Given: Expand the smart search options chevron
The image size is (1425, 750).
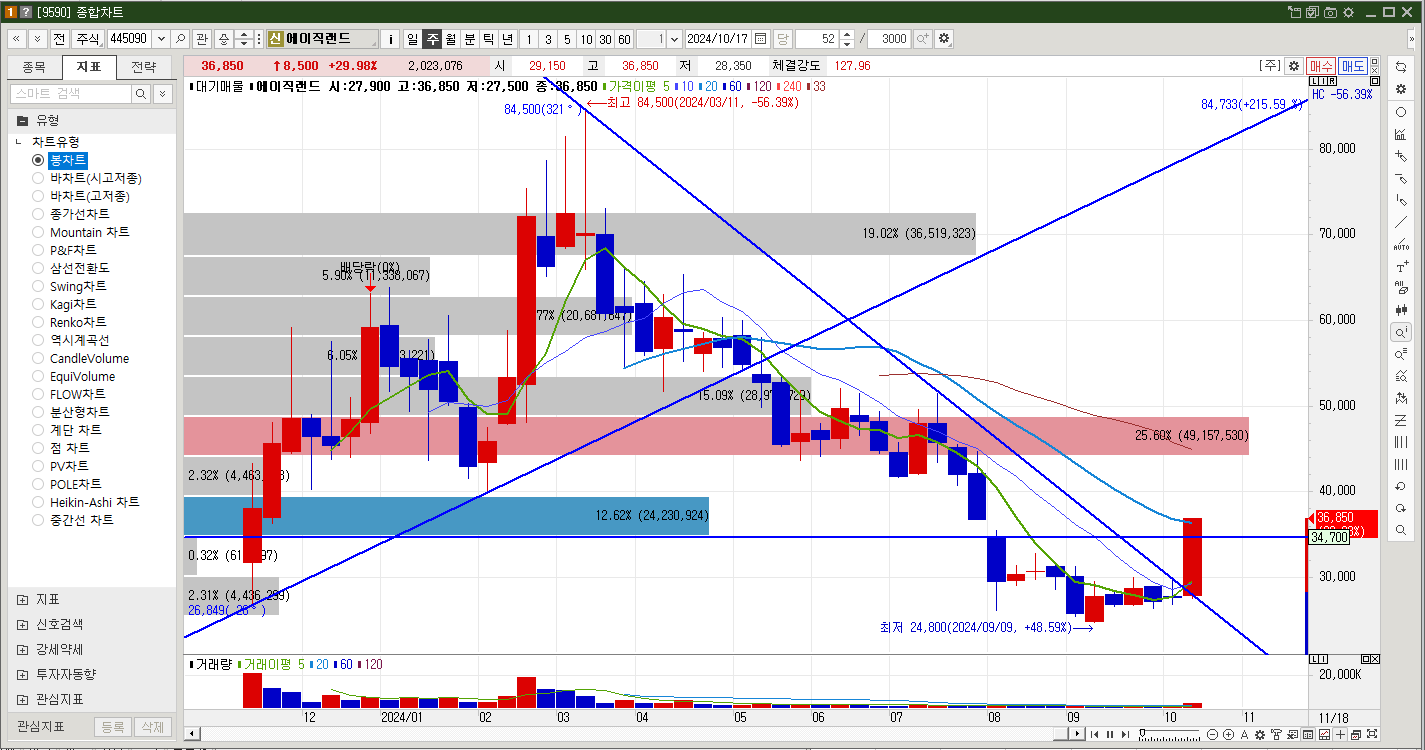Looking at the screenshot, I should (161, 93).
